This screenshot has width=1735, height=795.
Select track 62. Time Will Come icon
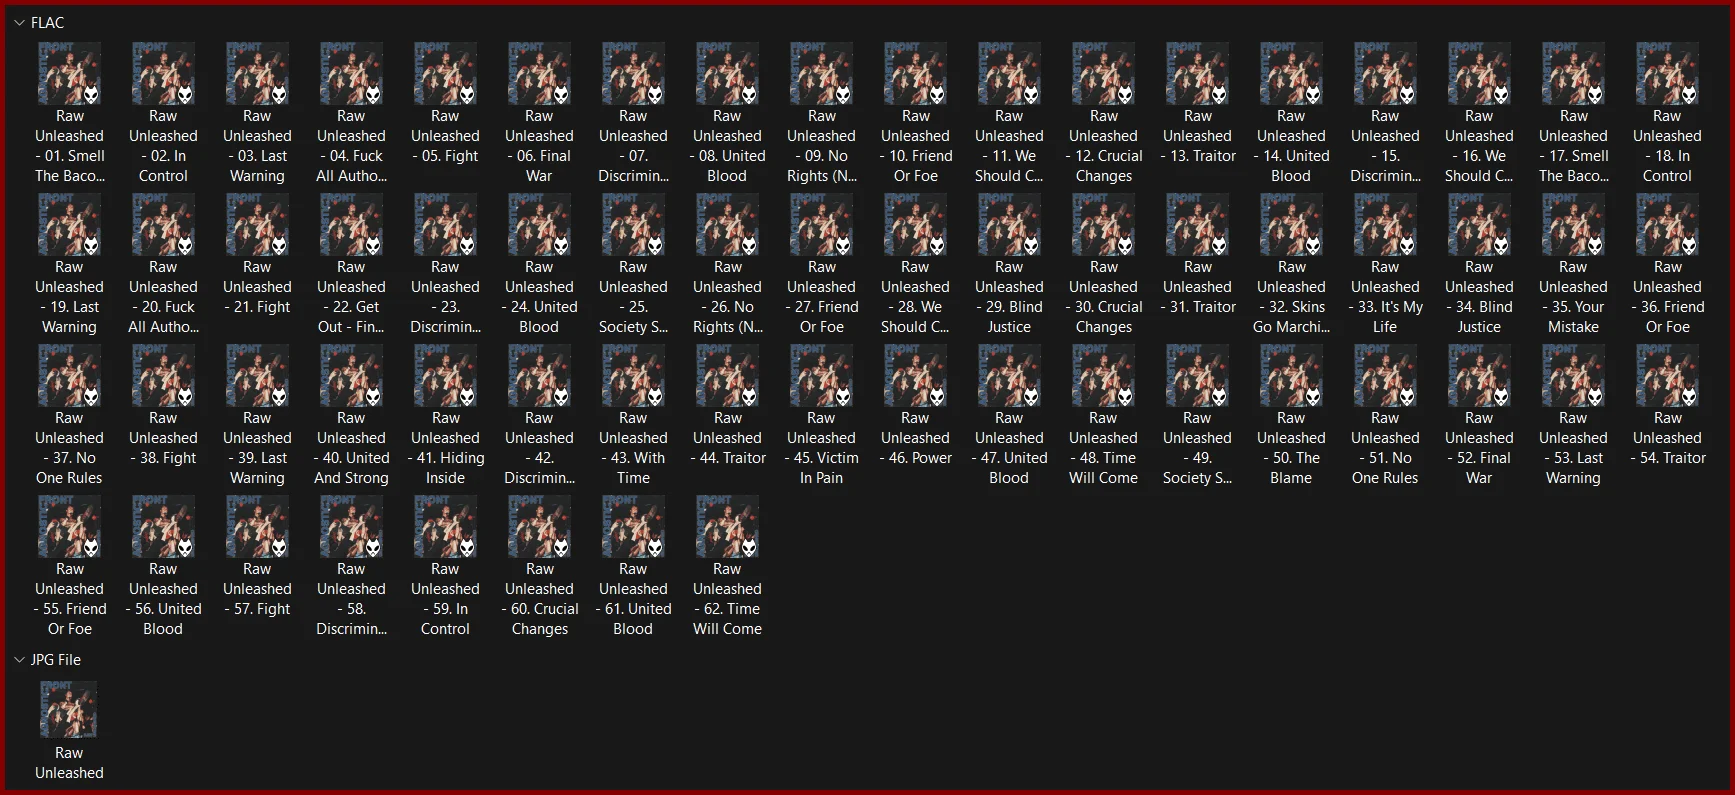pos(727,527)
